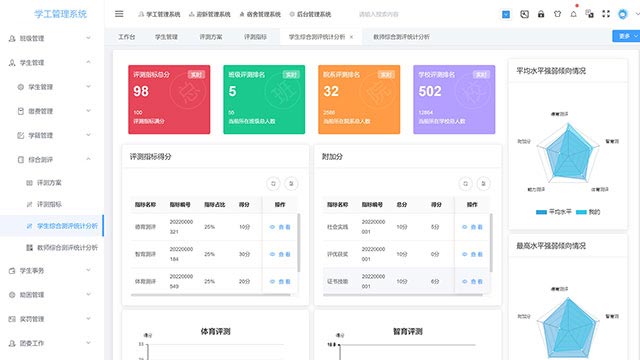Click horizontal scrollbar under 评测指标得分 table

click(x=211, y=295)
